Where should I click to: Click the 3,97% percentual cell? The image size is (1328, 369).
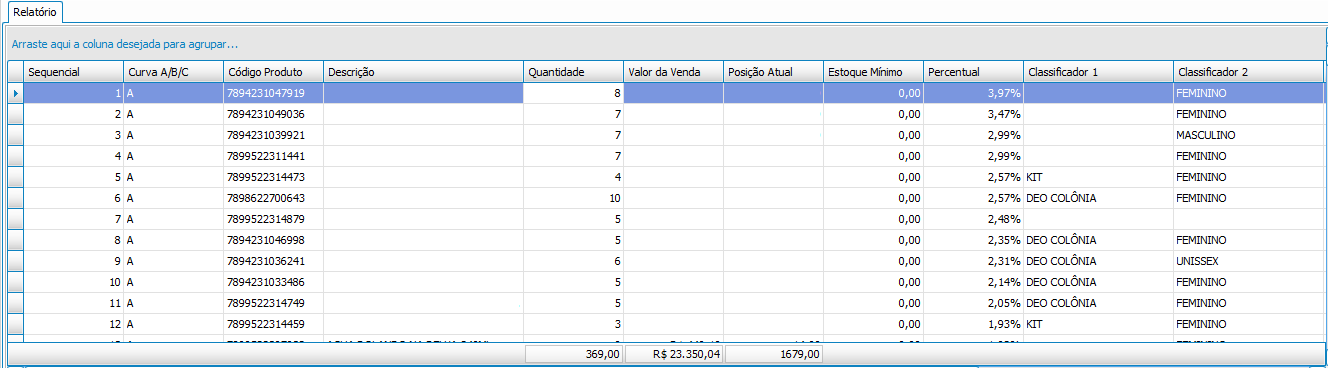(974, 93)
